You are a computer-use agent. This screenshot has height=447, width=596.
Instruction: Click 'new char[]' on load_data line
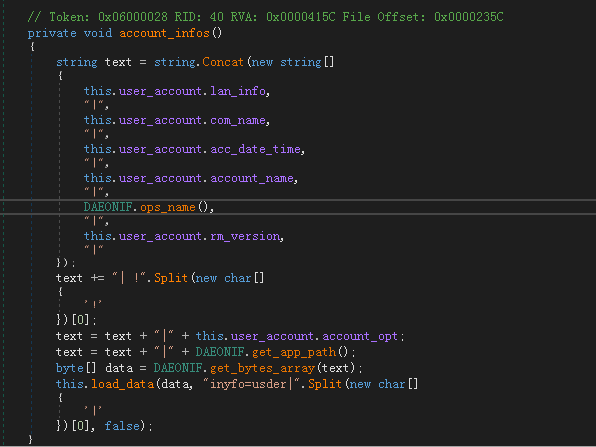(384, 384)
